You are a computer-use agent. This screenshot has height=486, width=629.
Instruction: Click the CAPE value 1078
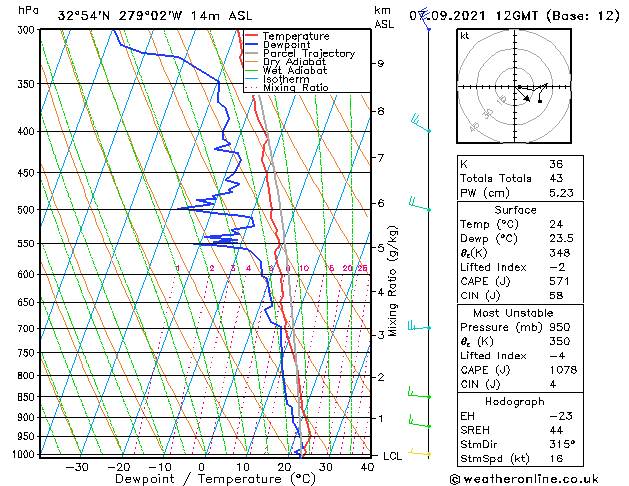click(x=562, y=370)
